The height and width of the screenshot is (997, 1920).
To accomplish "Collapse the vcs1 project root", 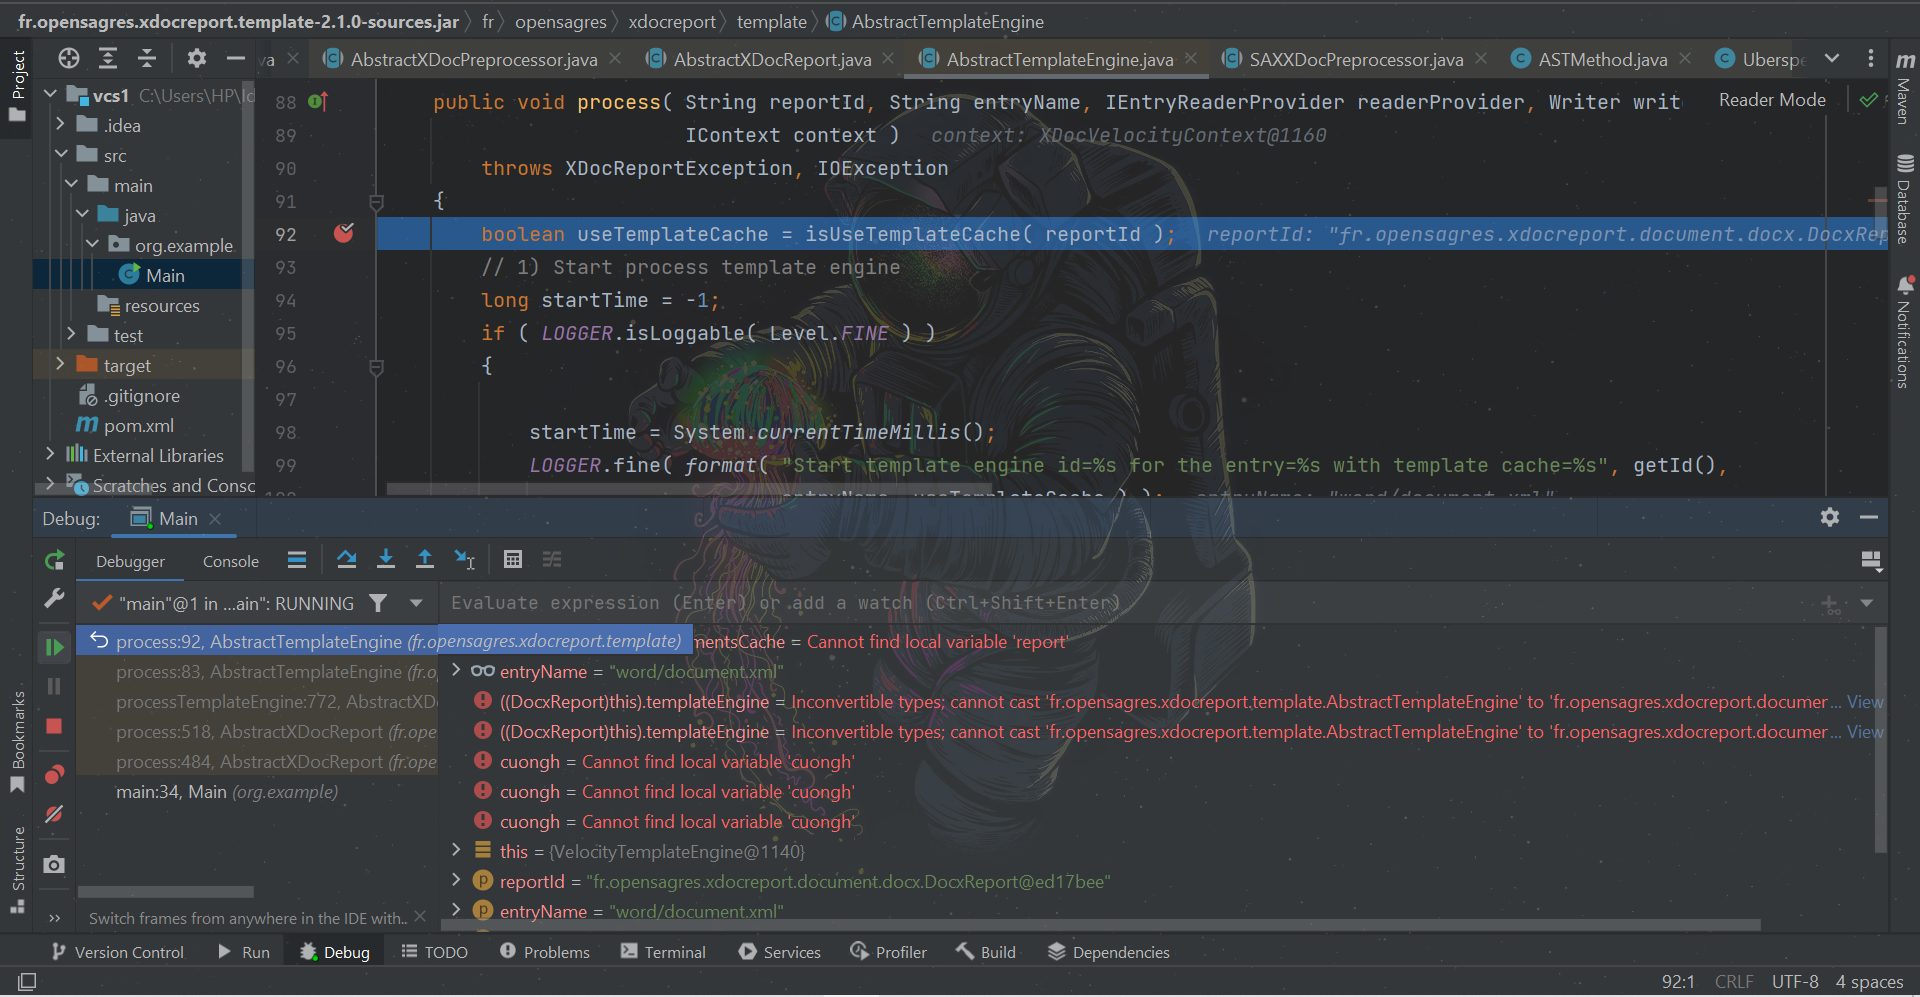I will 50,95.
